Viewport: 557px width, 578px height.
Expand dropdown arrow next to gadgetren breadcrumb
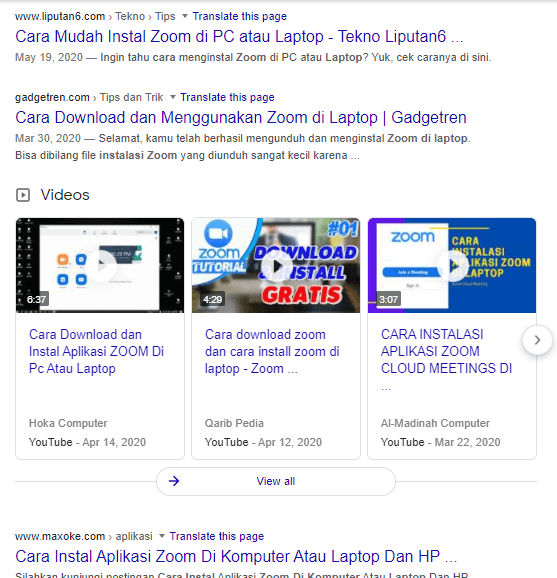coord(173,97)
